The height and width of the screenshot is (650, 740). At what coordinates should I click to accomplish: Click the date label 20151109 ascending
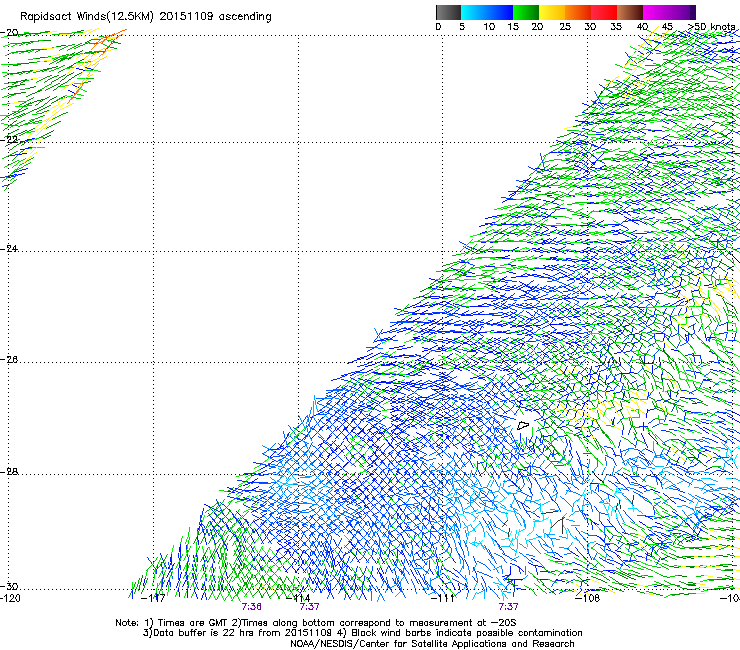click(x=215, y=17)
